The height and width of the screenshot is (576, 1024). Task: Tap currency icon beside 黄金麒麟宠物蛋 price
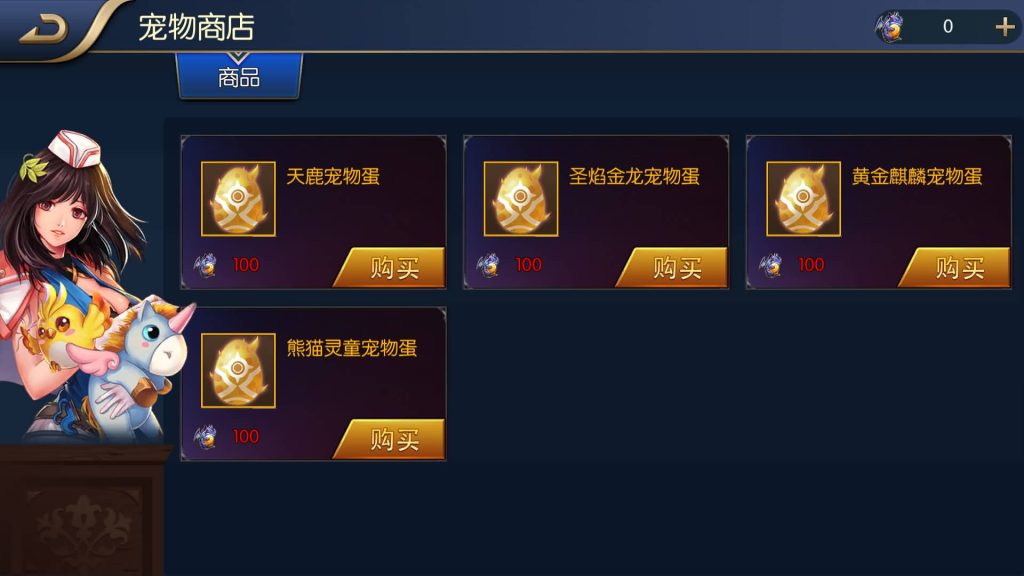tap(771, 264)
